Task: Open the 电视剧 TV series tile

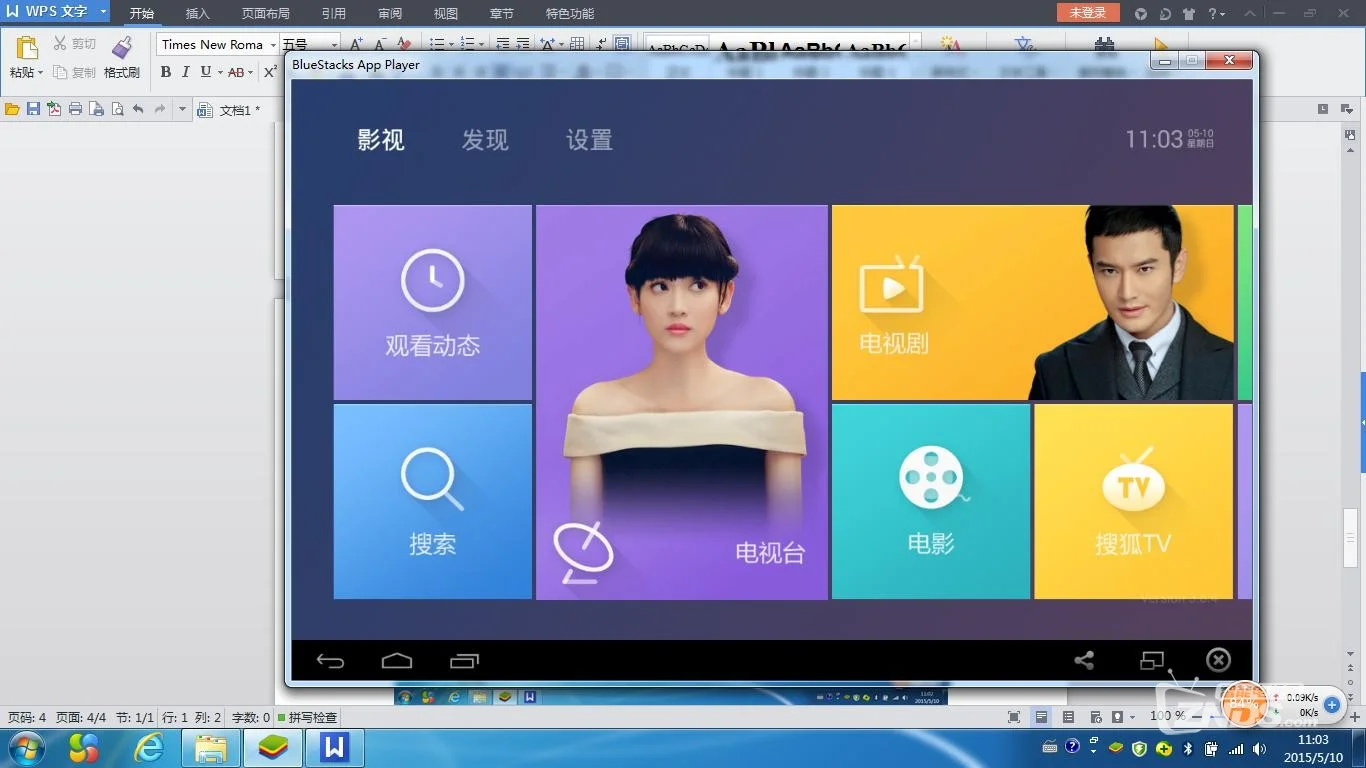Action: pyautogui.click(x=1032, y=302)
